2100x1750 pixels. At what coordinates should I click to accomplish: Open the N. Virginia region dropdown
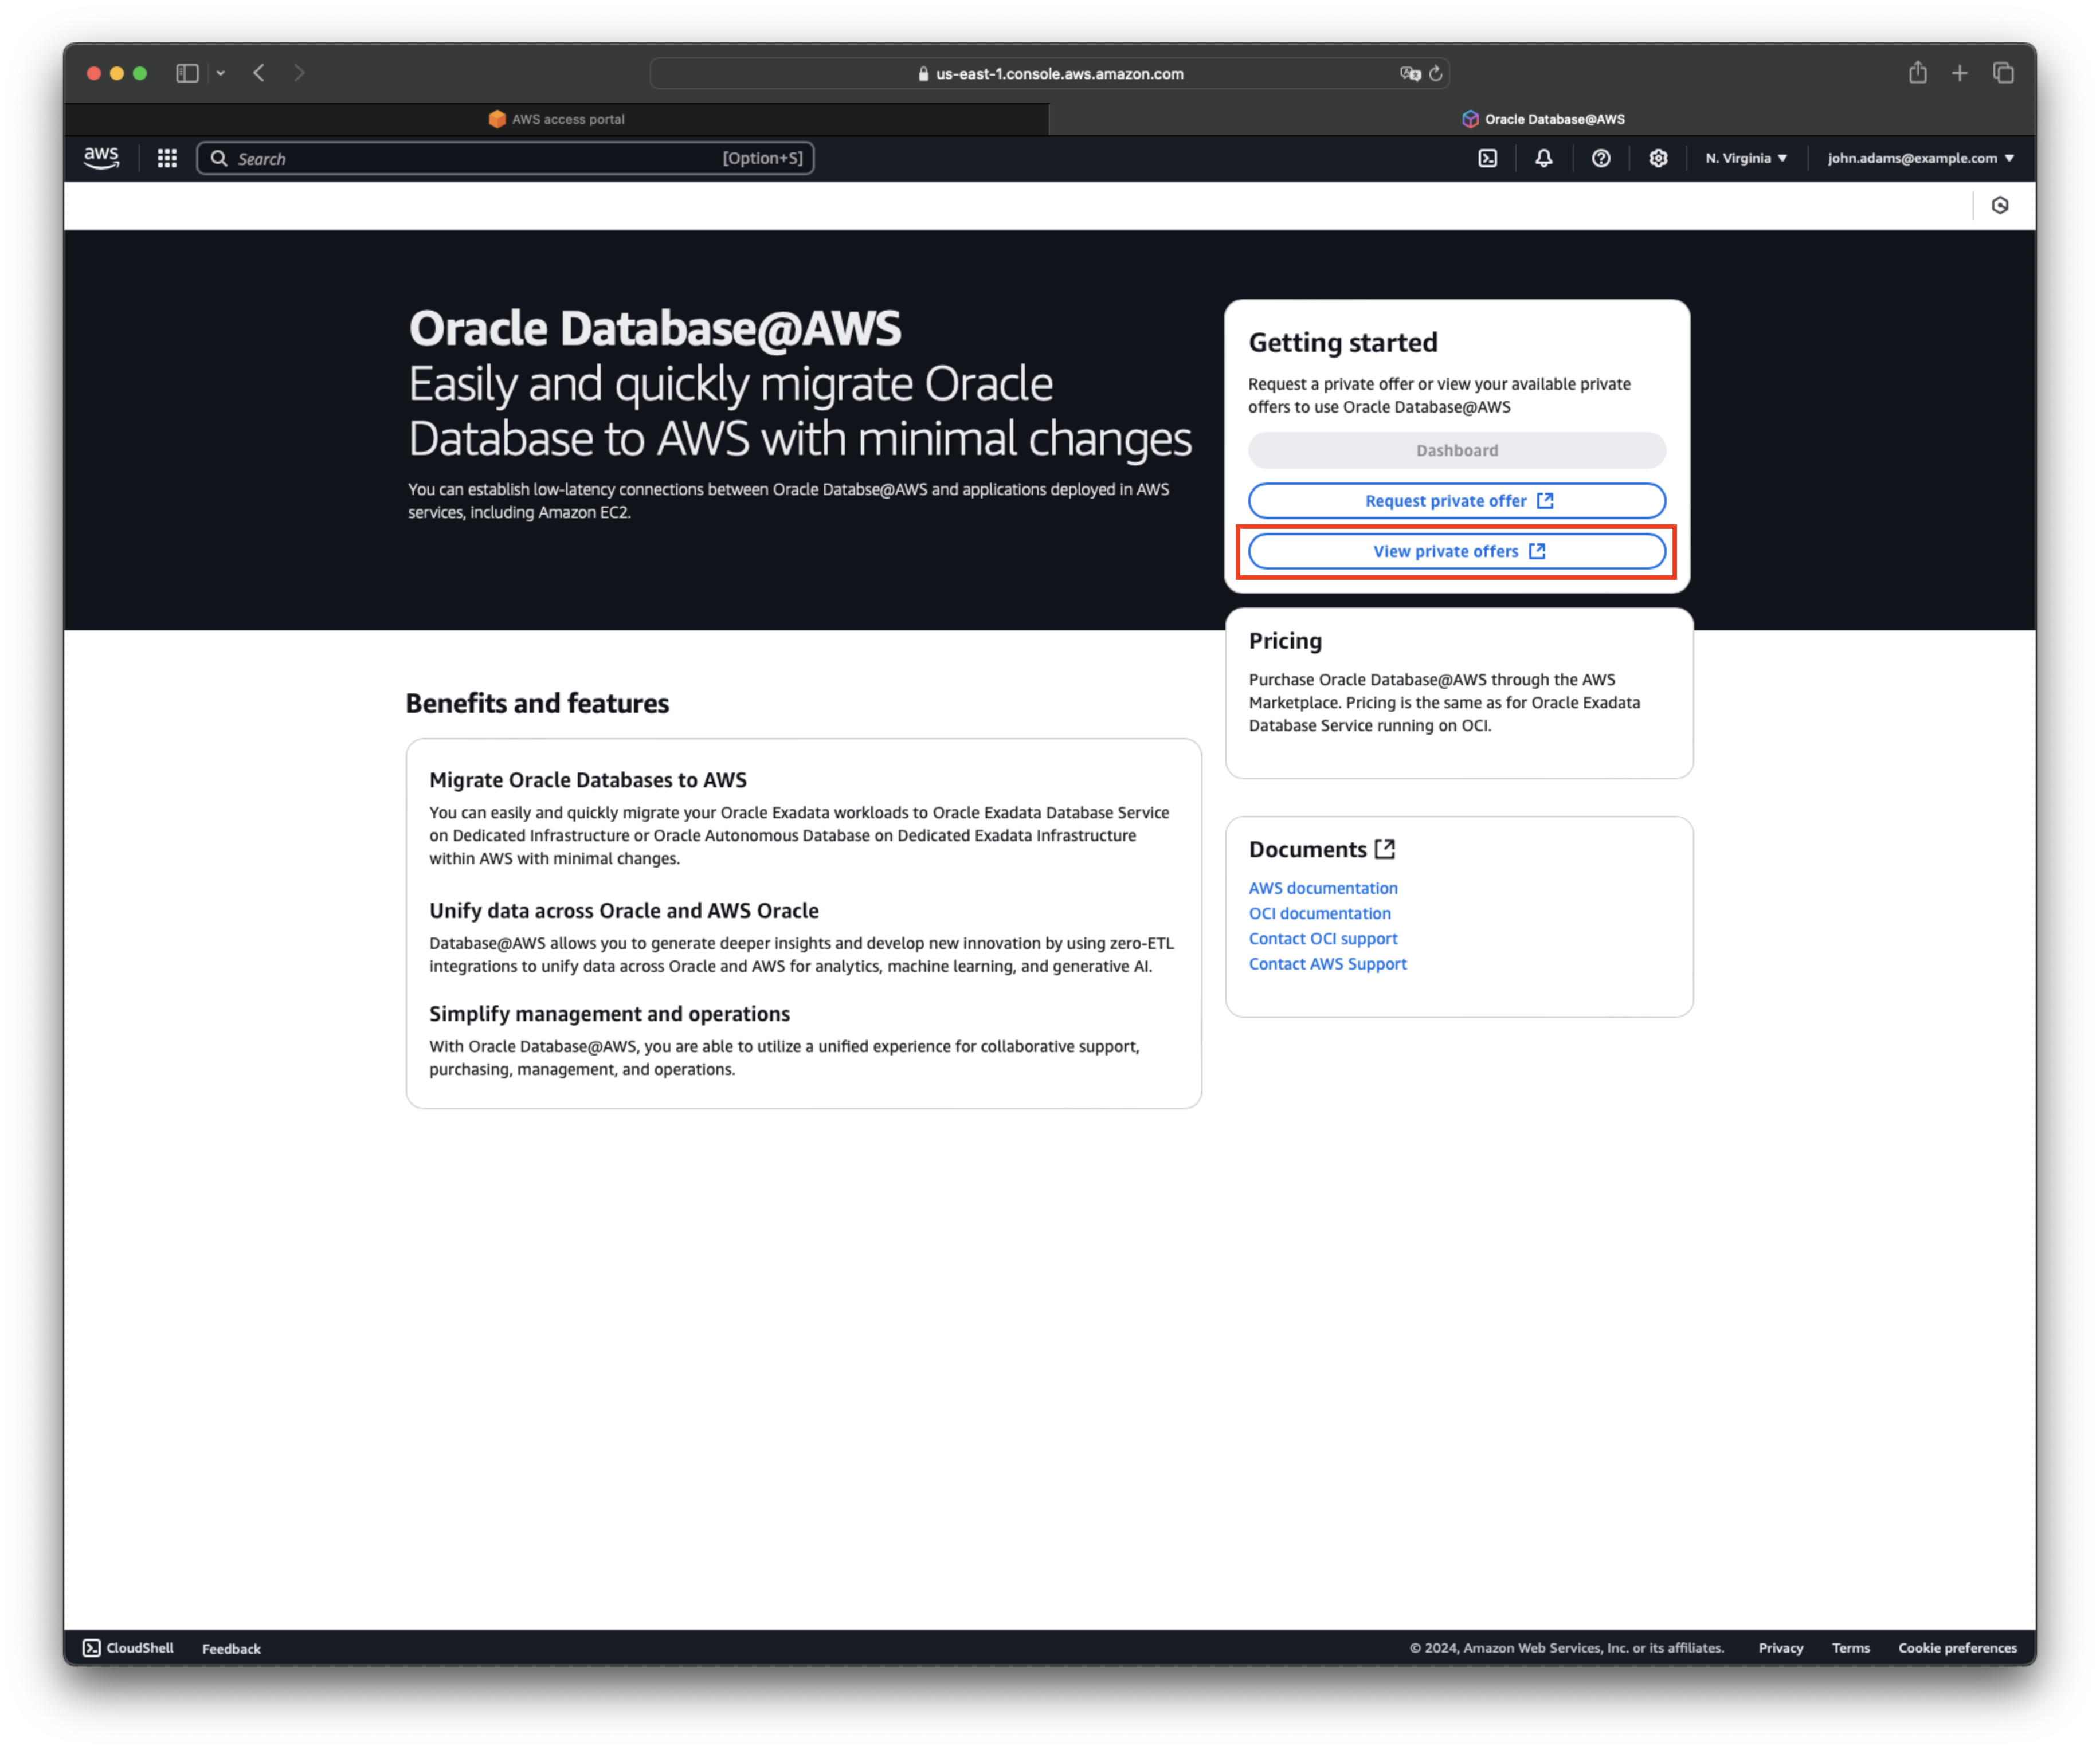pyautogui.click(x=1745, y=158)
